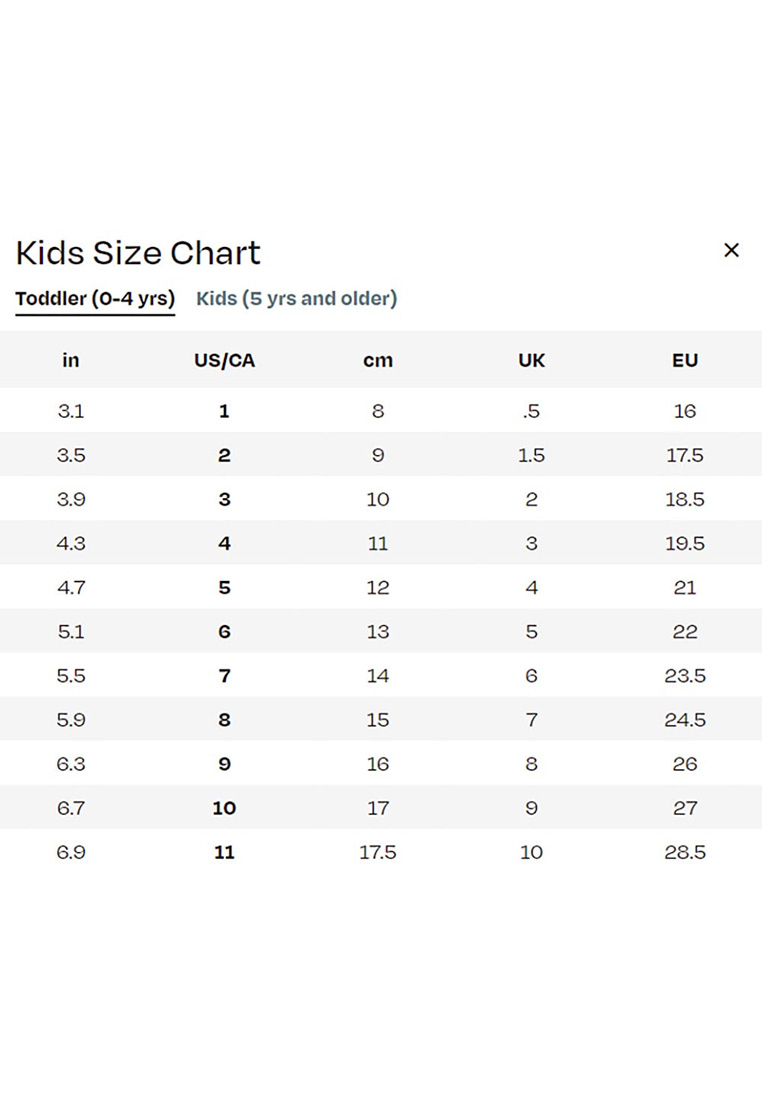Viewport: 762px width, 1100px height.
Task: Click the 4.3 inch cell
Action: (x=70, y=543)
